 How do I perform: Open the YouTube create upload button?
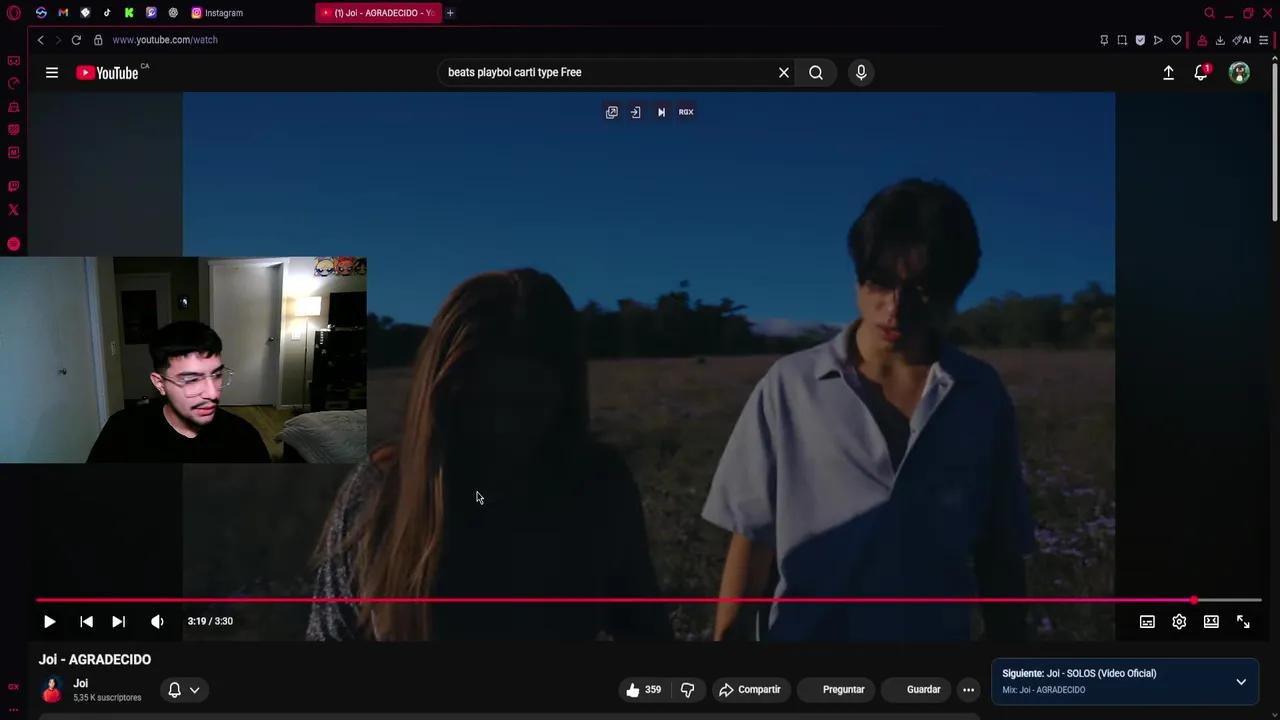[1168, 72]
